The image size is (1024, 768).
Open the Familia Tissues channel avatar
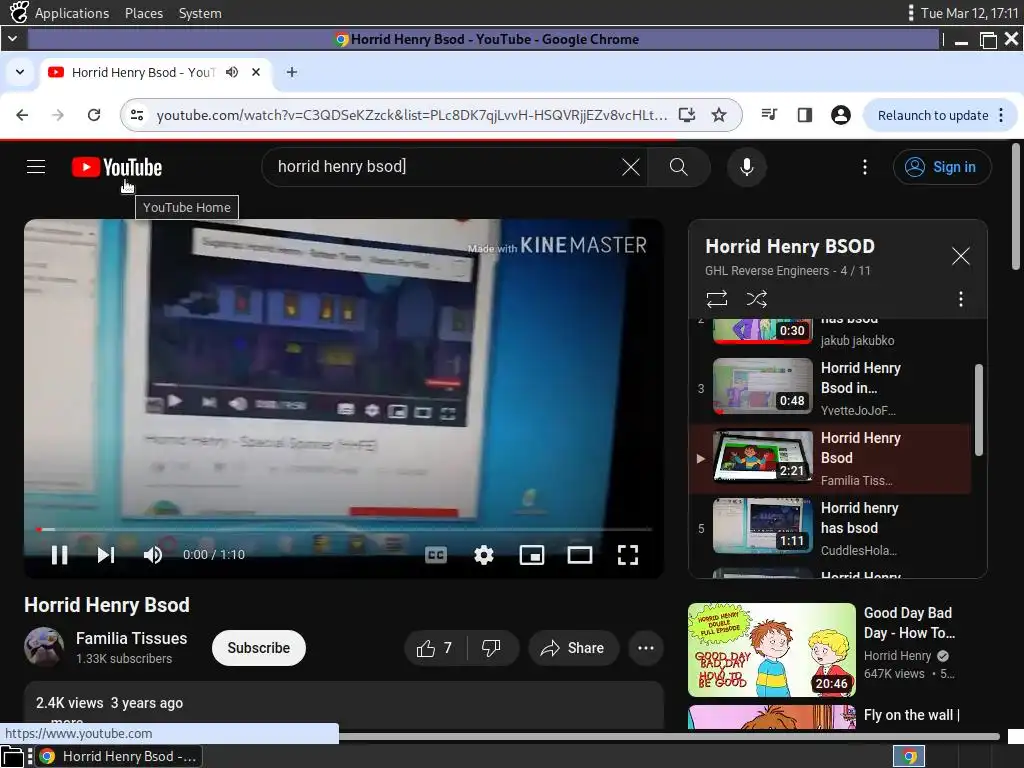click(x=44, y=647)
